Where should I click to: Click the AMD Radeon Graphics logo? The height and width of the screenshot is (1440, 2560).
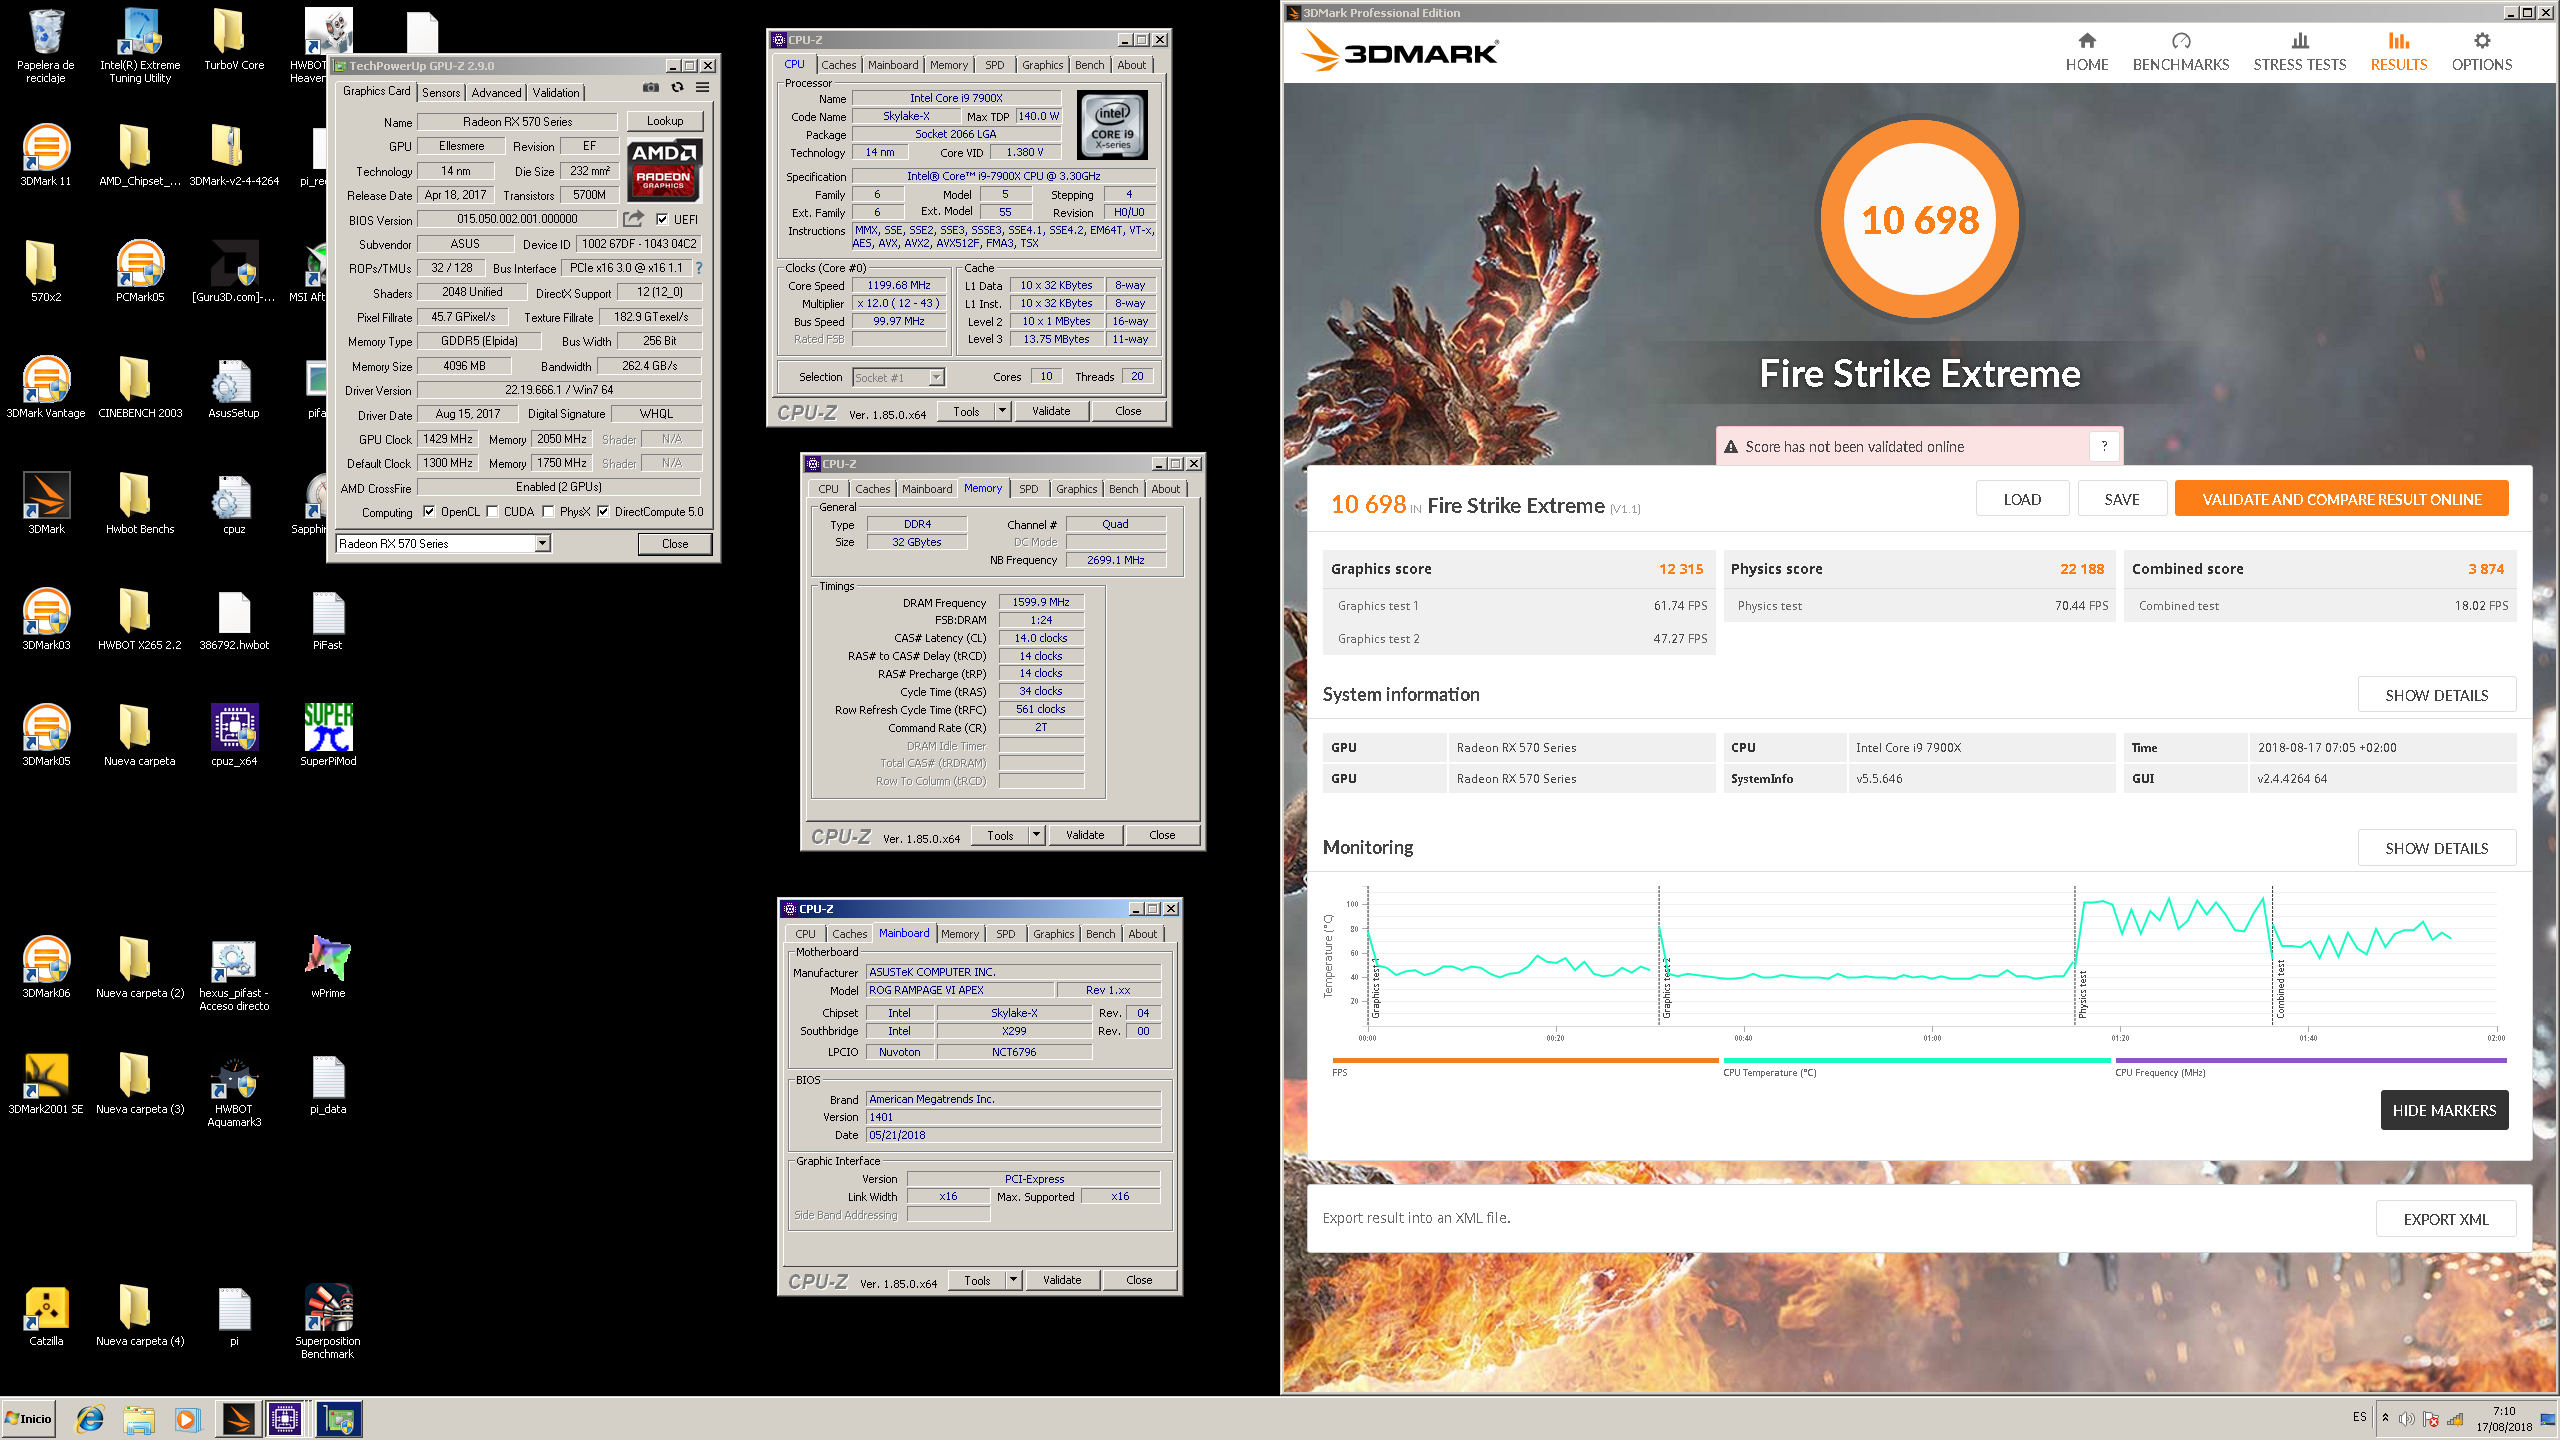[664, 170]
